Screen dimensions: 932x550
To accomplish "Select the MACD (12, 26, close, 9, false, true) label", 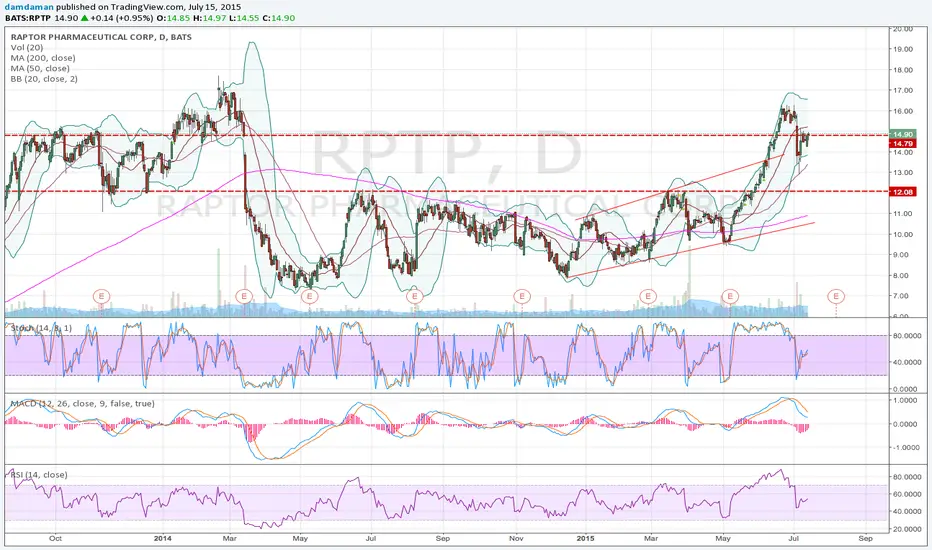I will [83, 403].
